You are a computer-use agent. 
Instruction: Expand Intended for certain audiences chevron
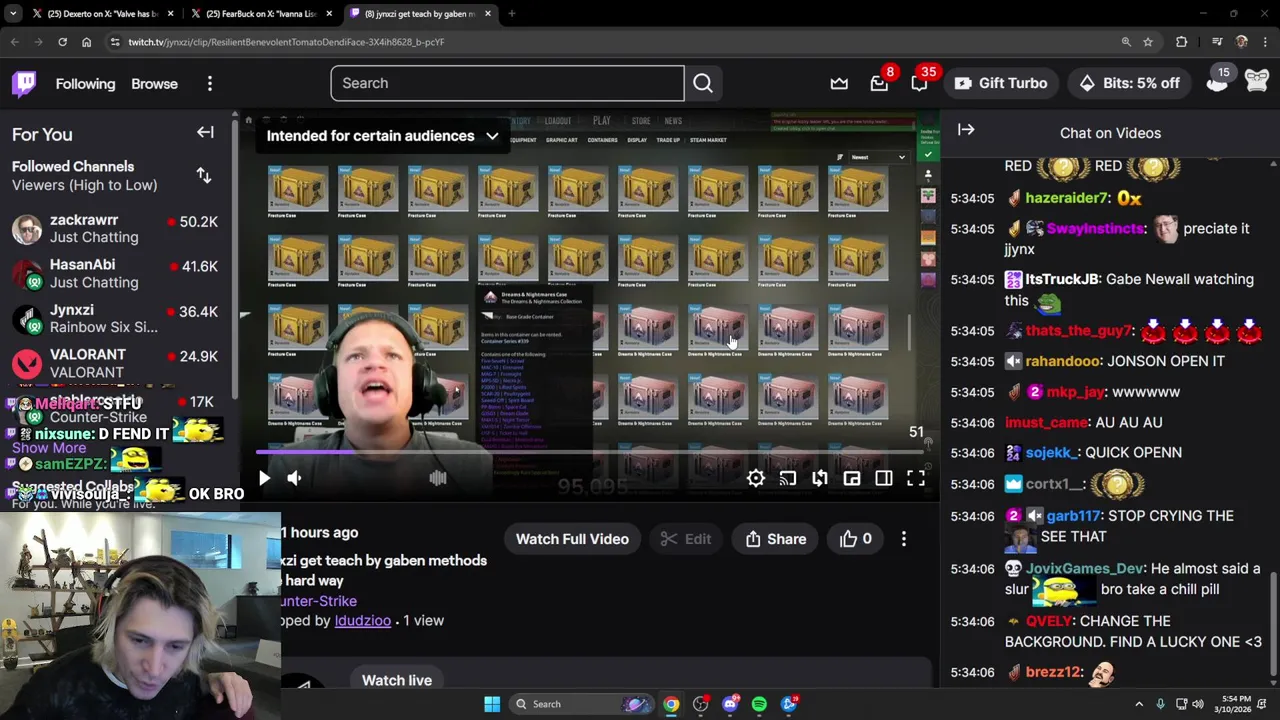pyautogui.click(x=492, y=136)
